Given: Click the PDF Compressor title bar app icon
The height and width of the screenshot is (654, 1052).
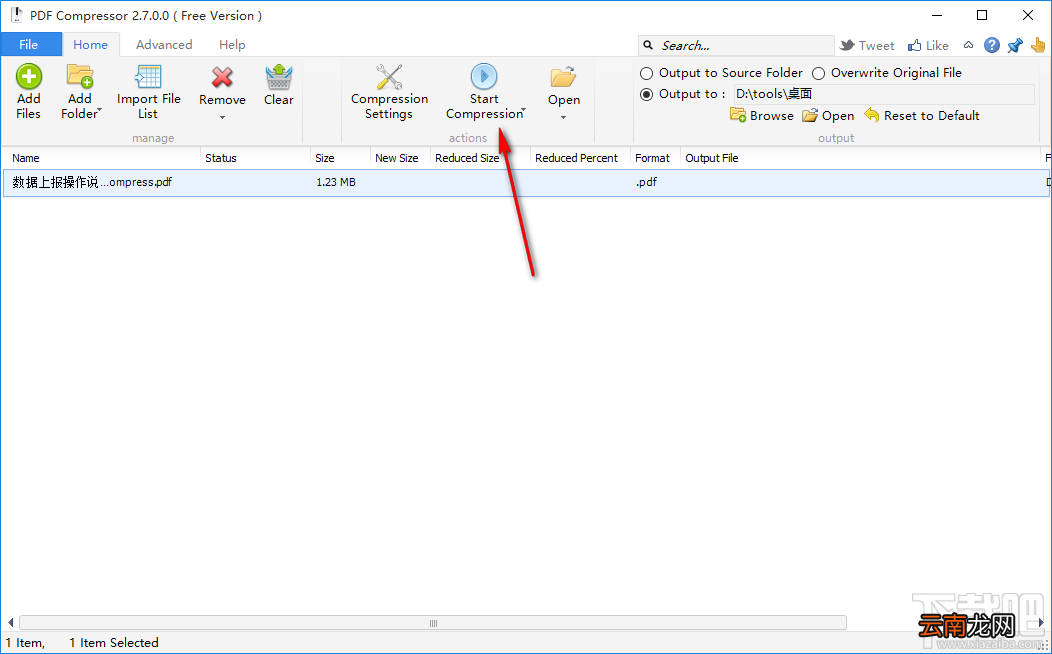Looking at the screenshot, I should click(16, 15).
